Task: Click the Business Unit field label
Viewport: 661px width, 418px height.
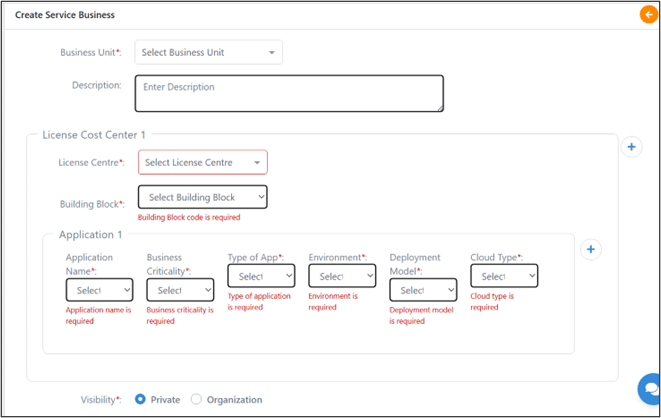Action: pyautogui.click(x=91, y=53)
